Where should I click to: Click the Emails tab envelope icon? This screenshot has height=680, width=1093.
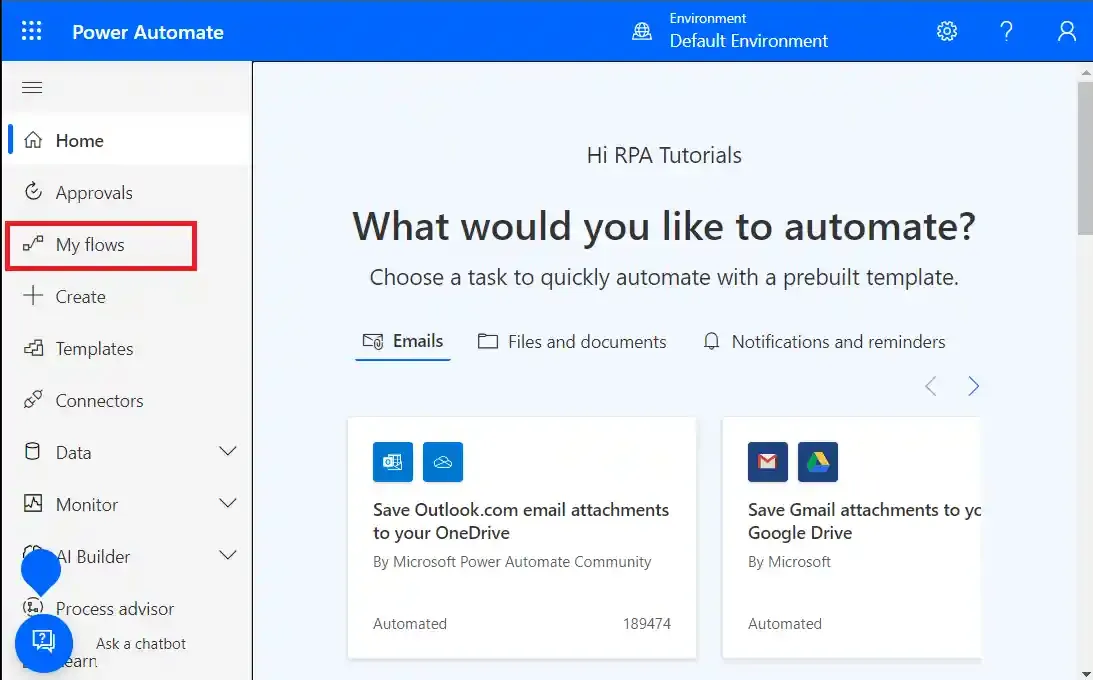(373, 341)
